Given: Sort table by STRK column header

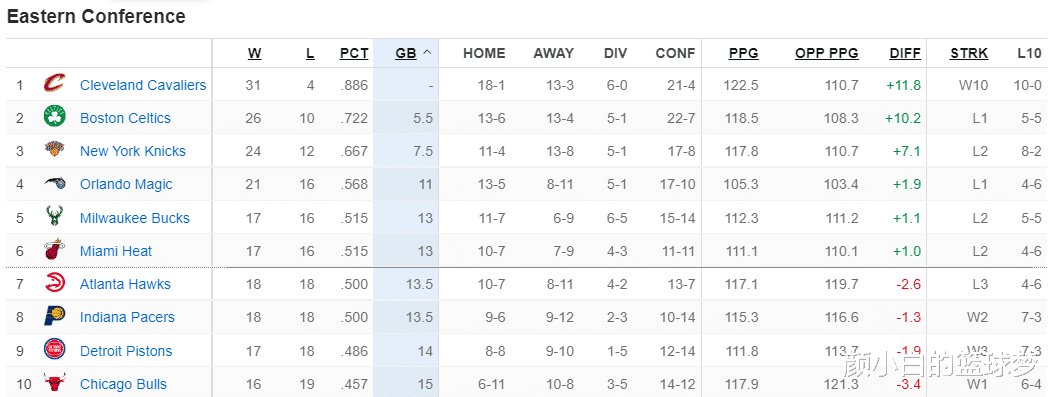Looking at the screenshot, I should (x=969, y=53).
